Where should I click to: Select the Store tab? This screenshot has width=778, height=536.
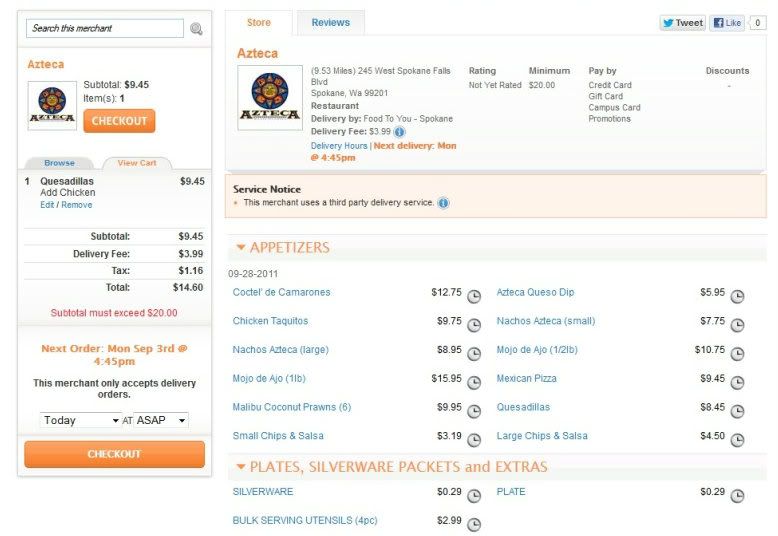pyautogui.click(x=259, y=23)
